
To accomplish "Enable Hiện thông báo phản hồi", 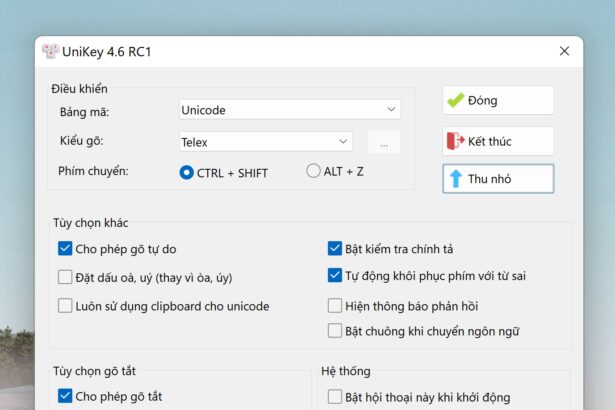I will 335,306.
